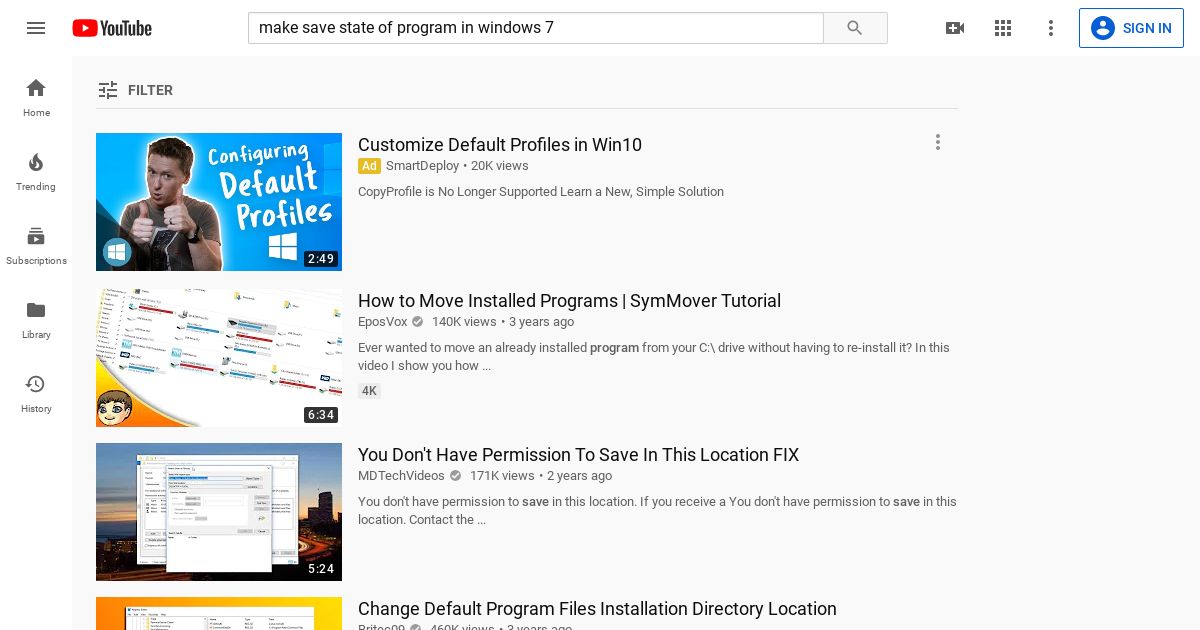The width and height of the screenshot is (1200, 630).
Task: Click the SymMover video description text
Action: (x=654, y=357)
